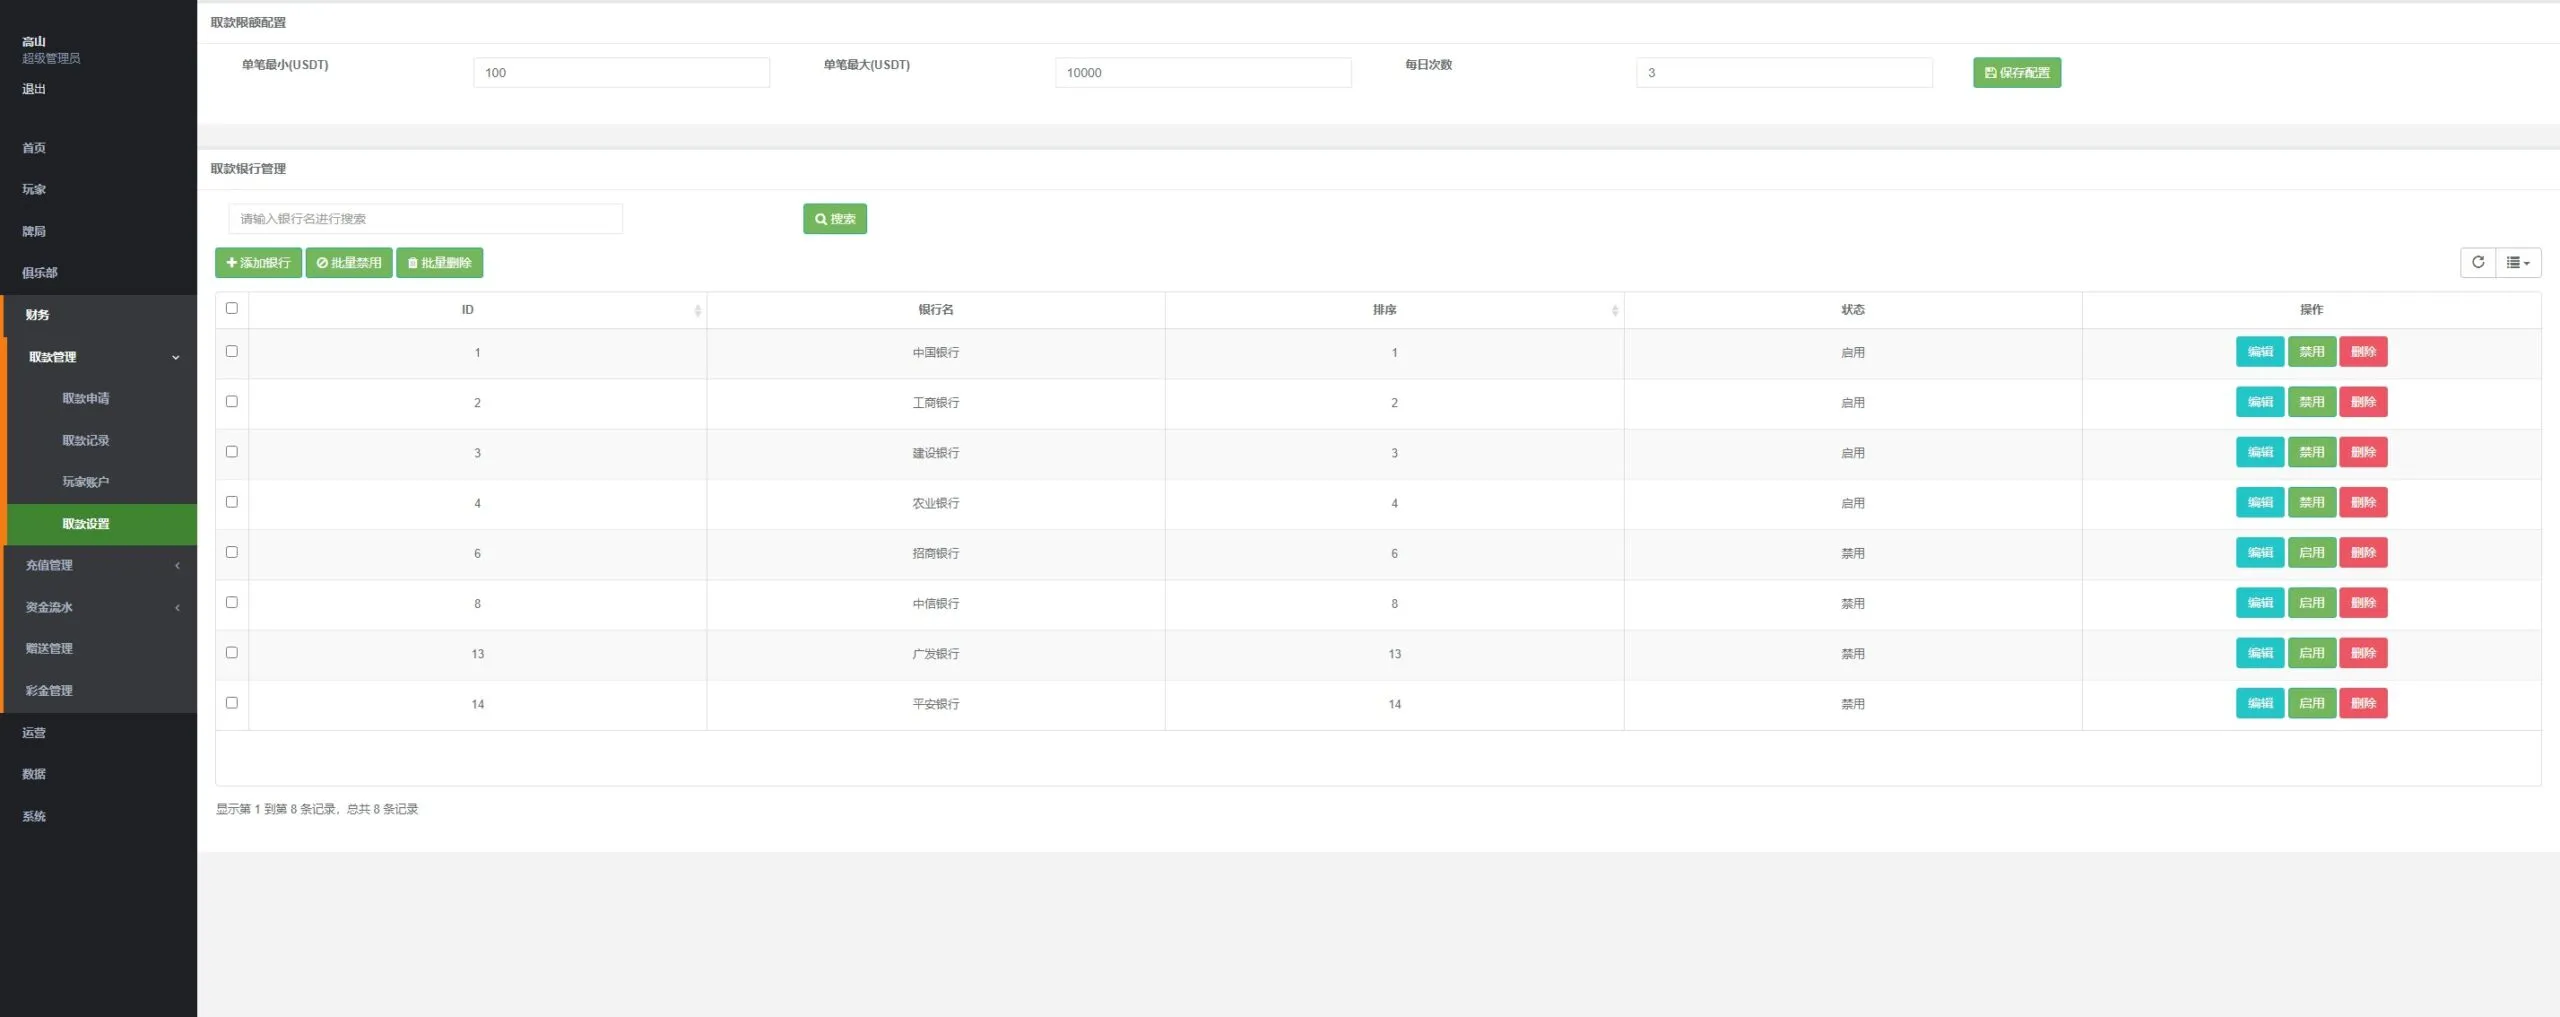This screenshot has height=1017, width=2560.
Task: Click 启用 for the 平安银行 row
Action: pyautogui.click(x=2312, y=703)
